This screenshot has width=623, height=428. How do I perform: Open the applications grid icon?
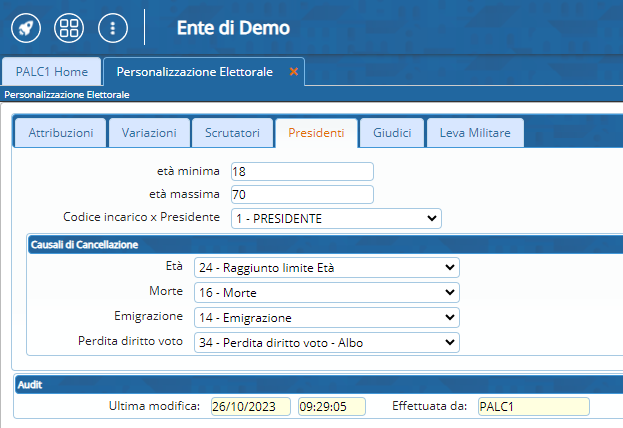69,28
